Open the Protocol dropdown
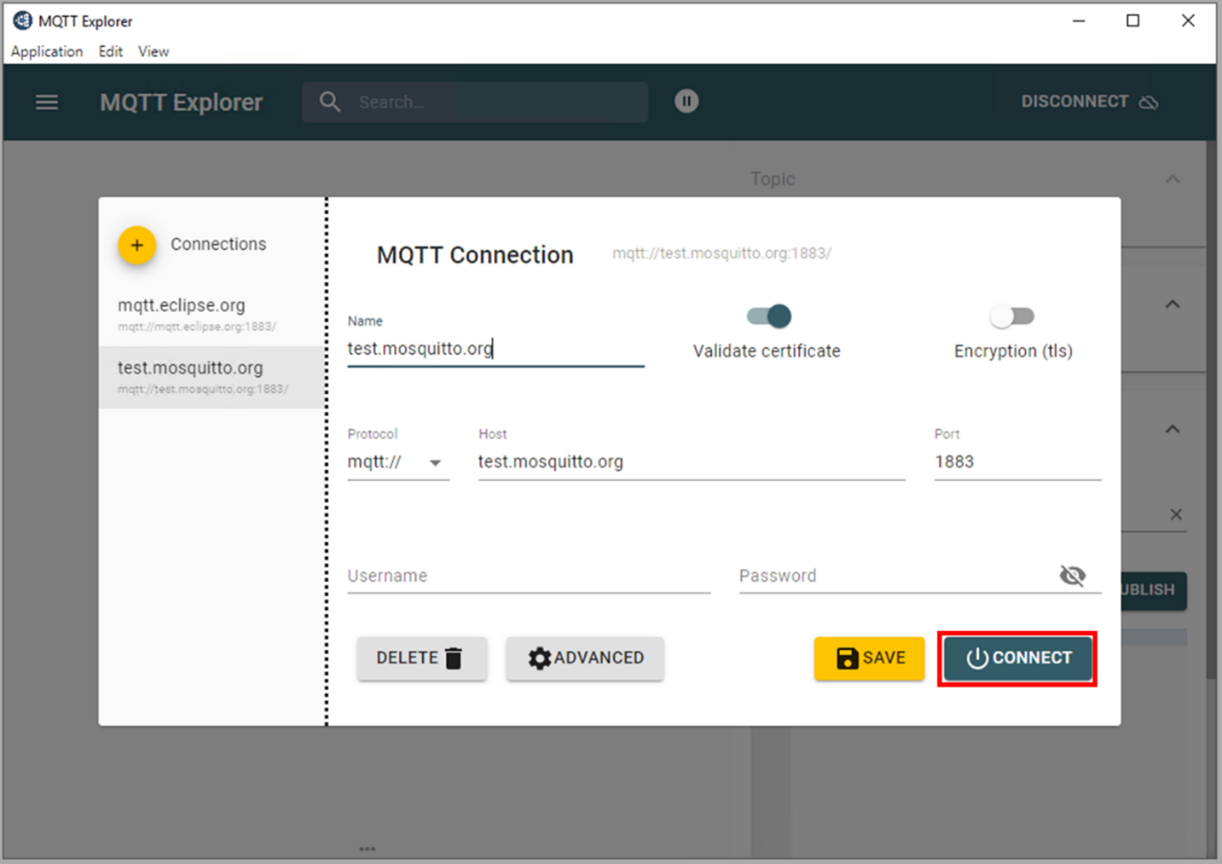Screen dimensions: 1222x864 pos(436,462)
